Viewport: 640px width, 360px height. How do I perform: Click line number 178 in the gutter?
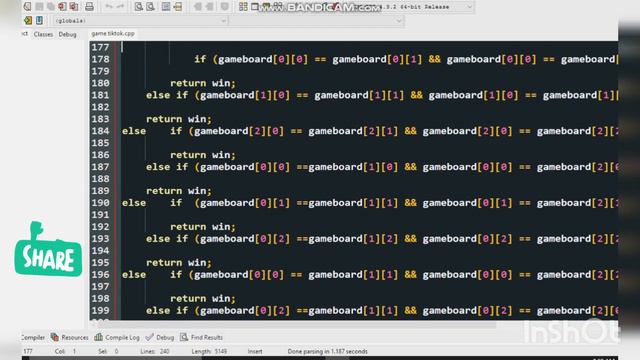pos(100,59)
